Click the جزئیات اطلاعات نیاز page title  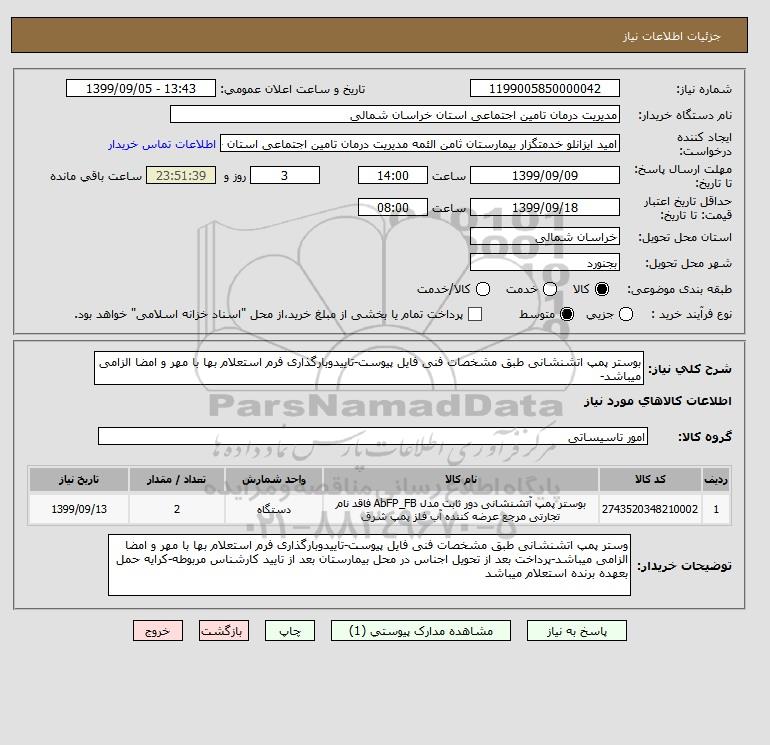pos(671,36)
